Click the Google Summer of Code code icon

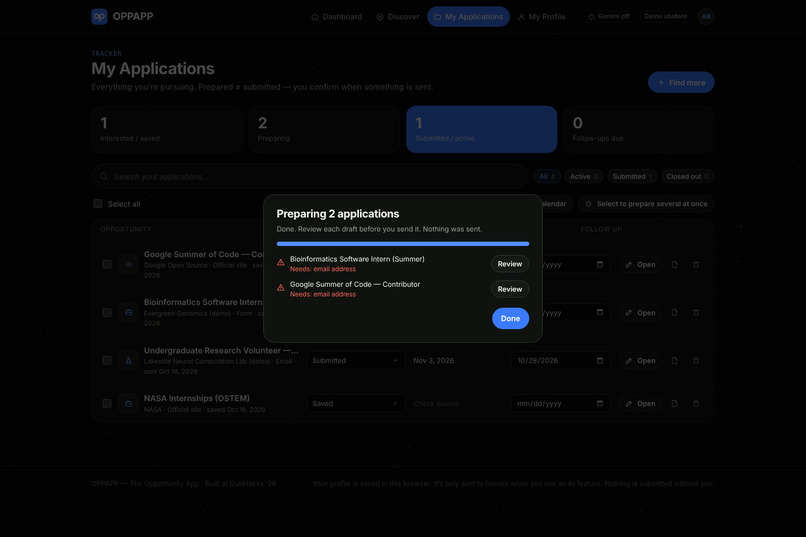point(129,264)
